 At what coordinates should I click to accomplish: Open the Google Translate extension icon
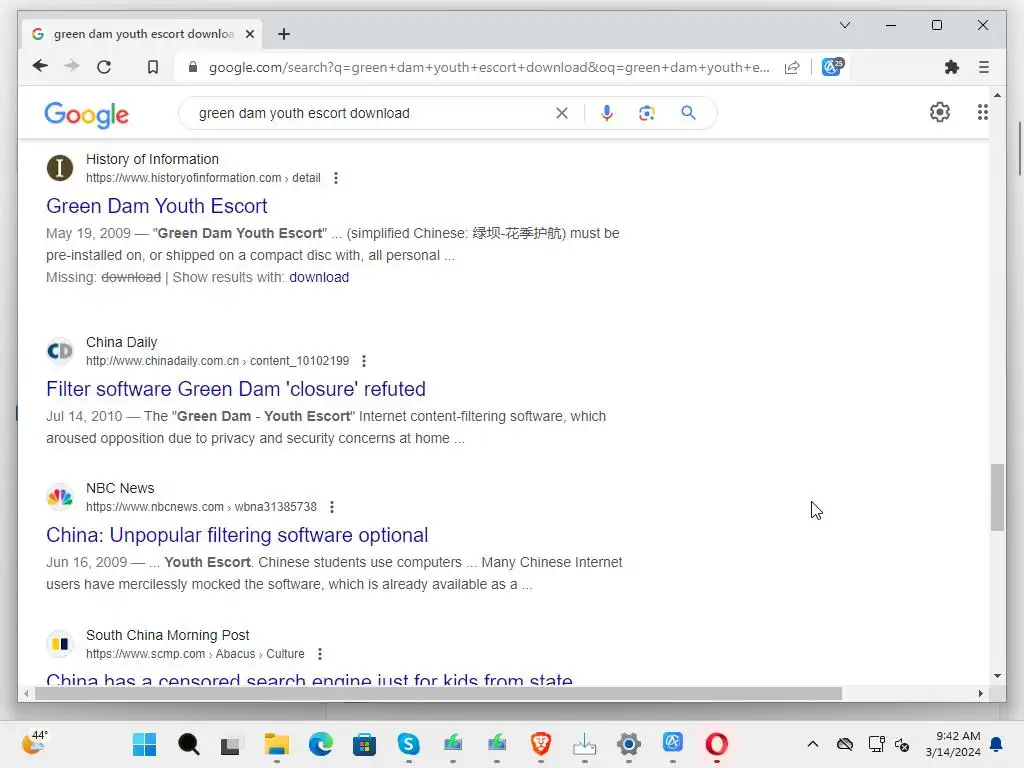[x=833, y=67]
